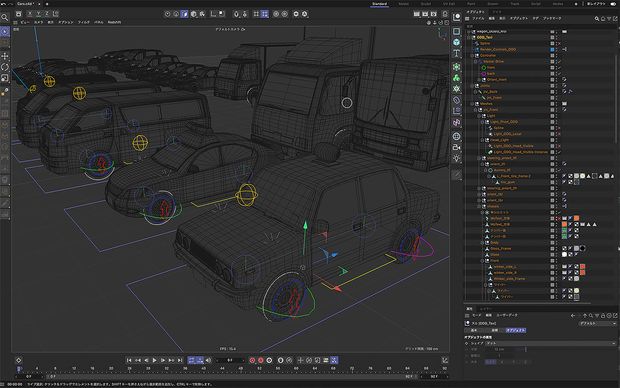Image resolution: width=620 pixels, height=388 pixels.
Task: Open the viewport Redshift menu
Action: (114, 23)
